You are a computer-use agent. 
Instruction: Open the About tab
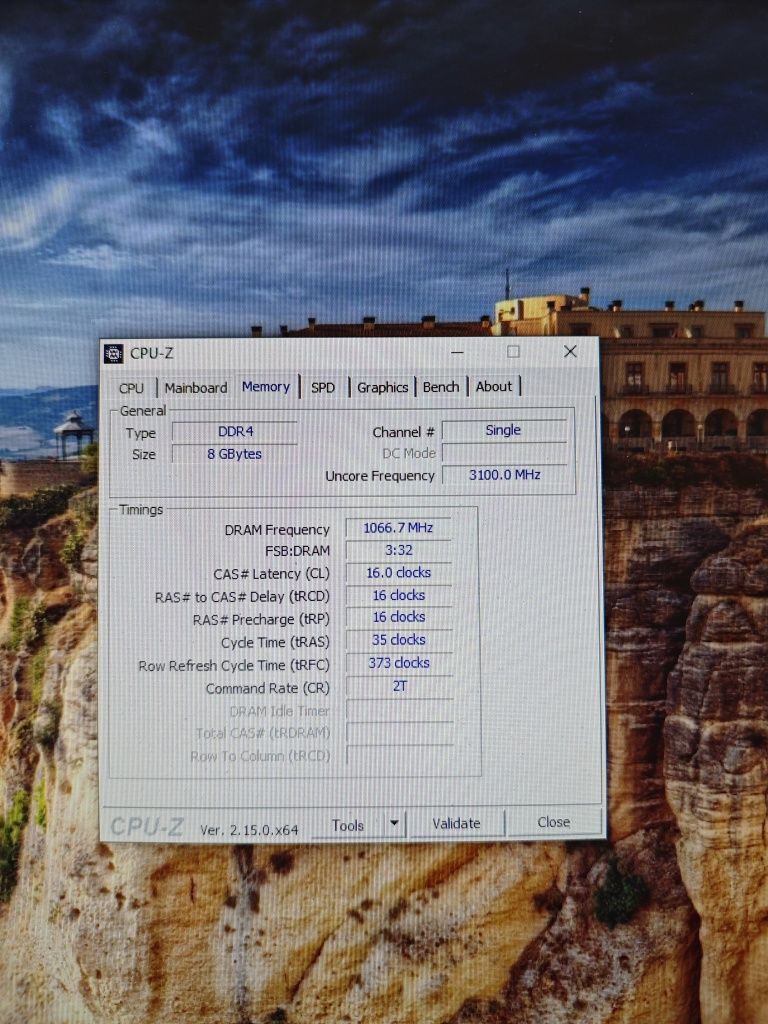[x=494, y=386]
